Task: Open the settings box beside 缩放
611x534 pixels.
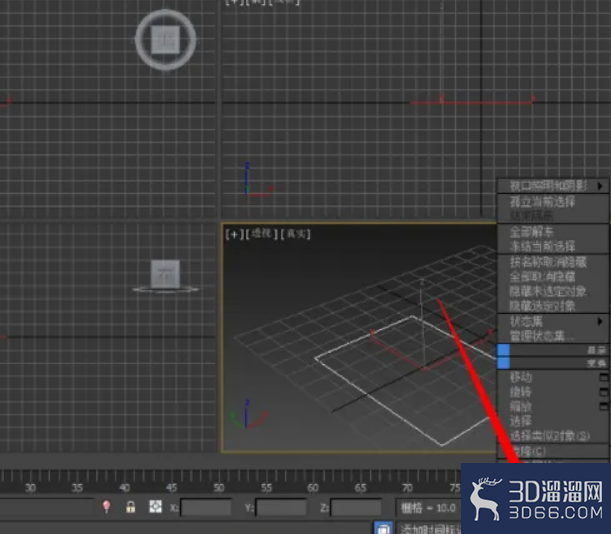Action: coord(604,406)
